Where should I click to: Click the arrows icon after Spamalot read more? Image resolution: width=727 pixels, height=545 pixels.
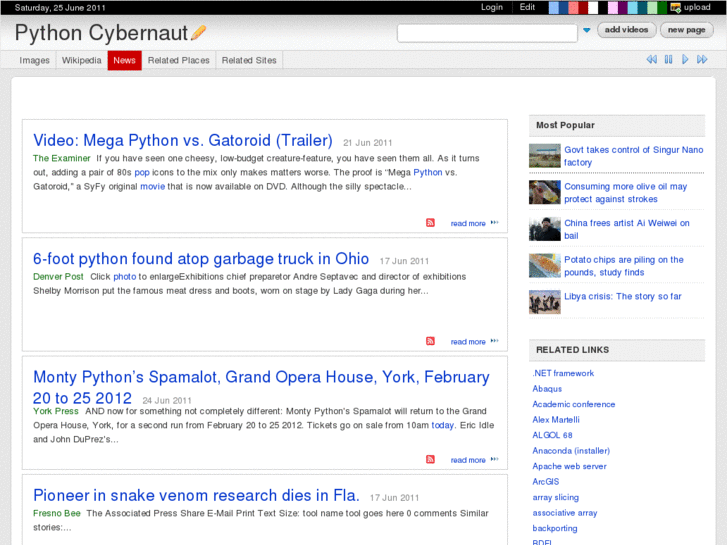tap(494, 459)
